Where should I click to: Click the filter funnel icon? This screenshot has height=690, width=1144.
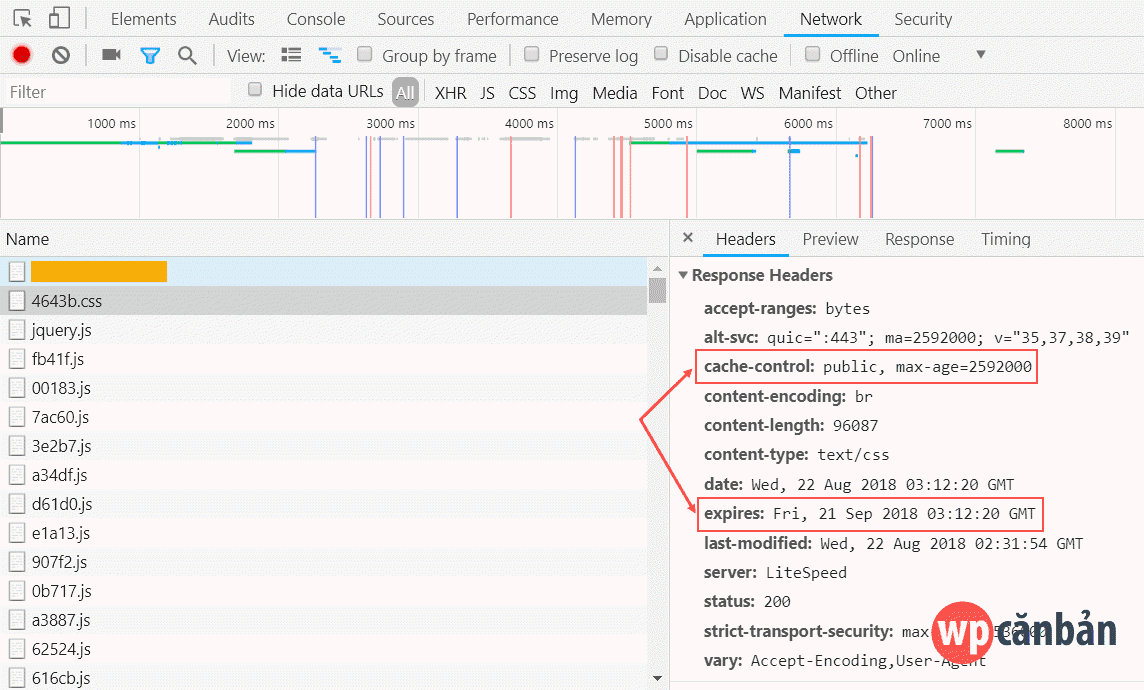pos(150,55)
